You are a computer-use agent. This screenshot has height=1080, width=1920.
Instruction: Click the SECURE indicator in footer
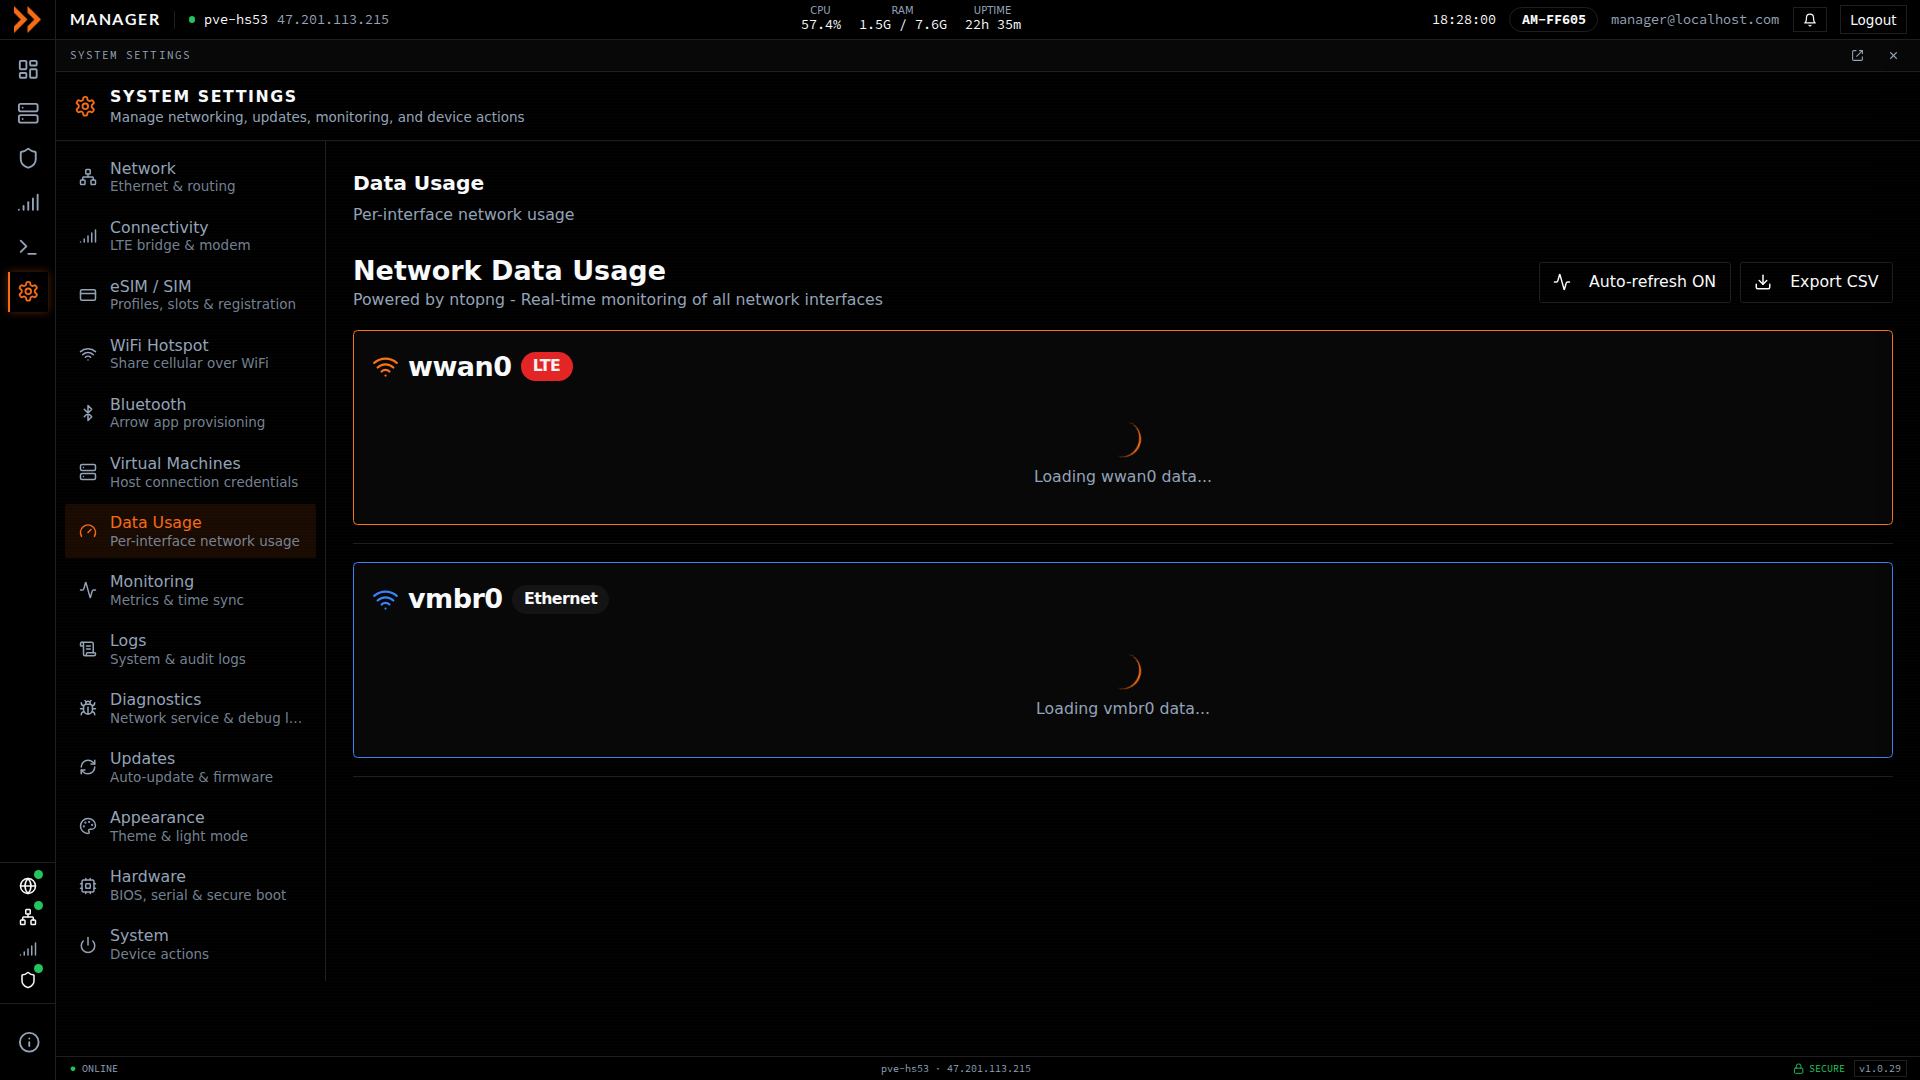click(x=1819, y=1069)
